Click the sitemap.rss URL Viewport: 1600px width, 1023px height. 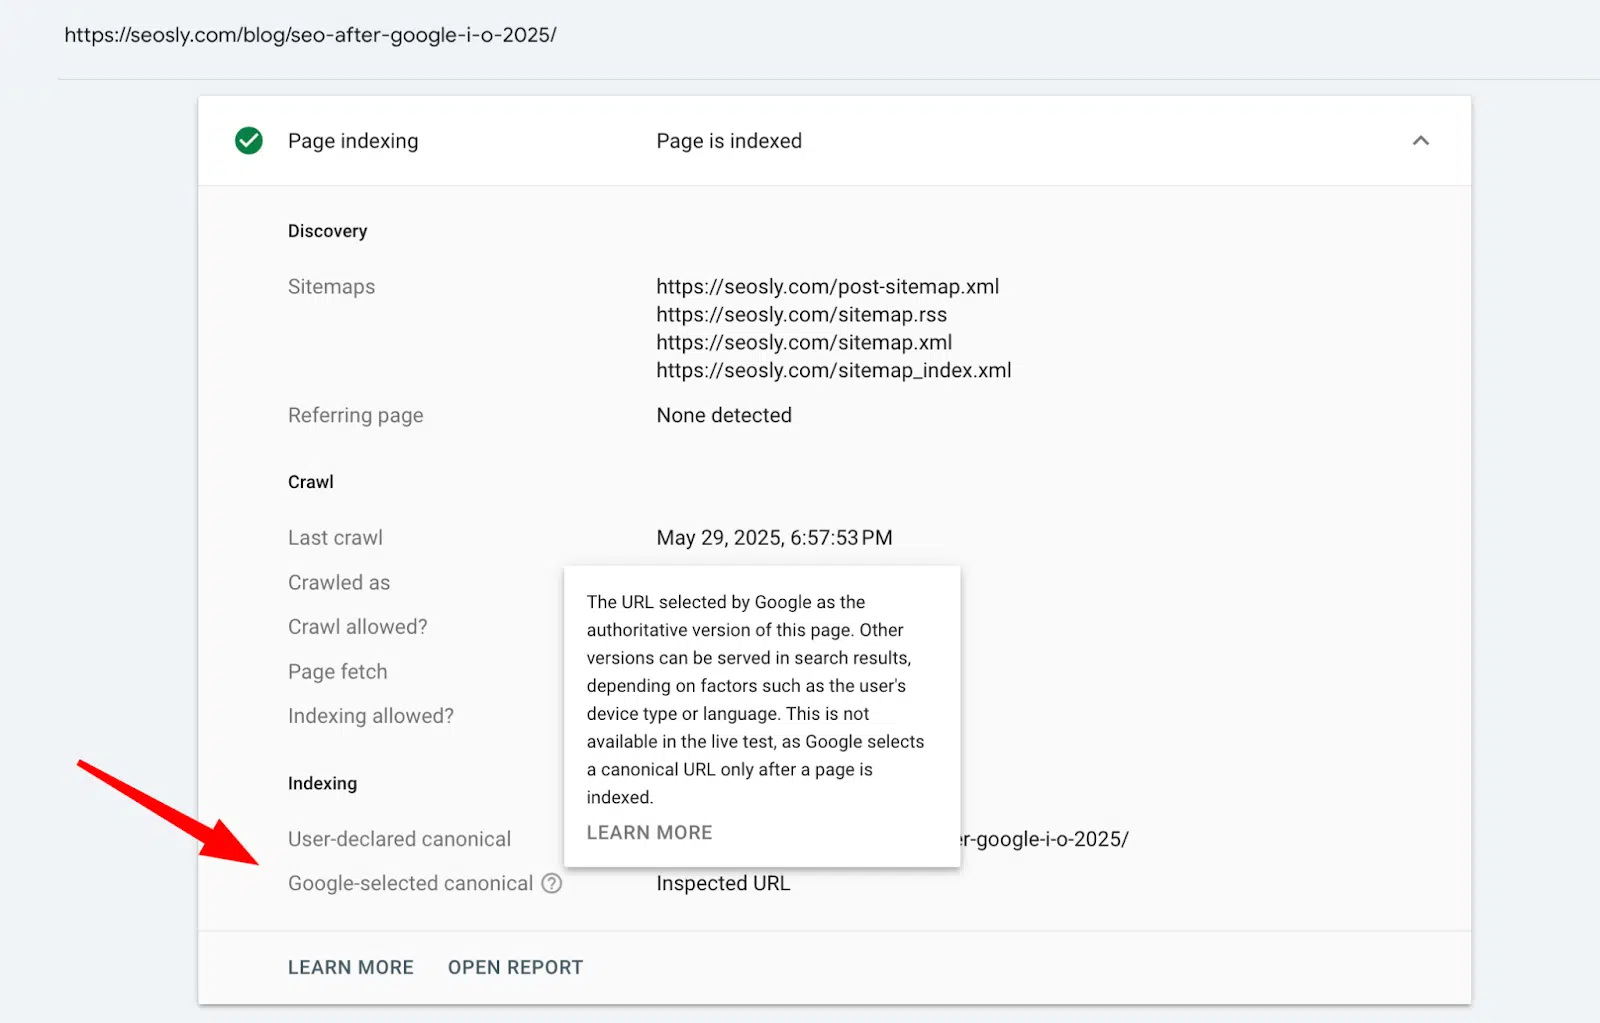[801, 315]
